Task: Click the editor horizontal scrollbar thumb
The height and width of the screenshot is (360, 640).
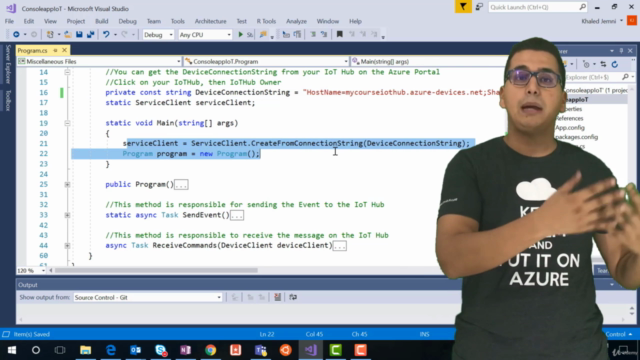Action: click(156, 270)
